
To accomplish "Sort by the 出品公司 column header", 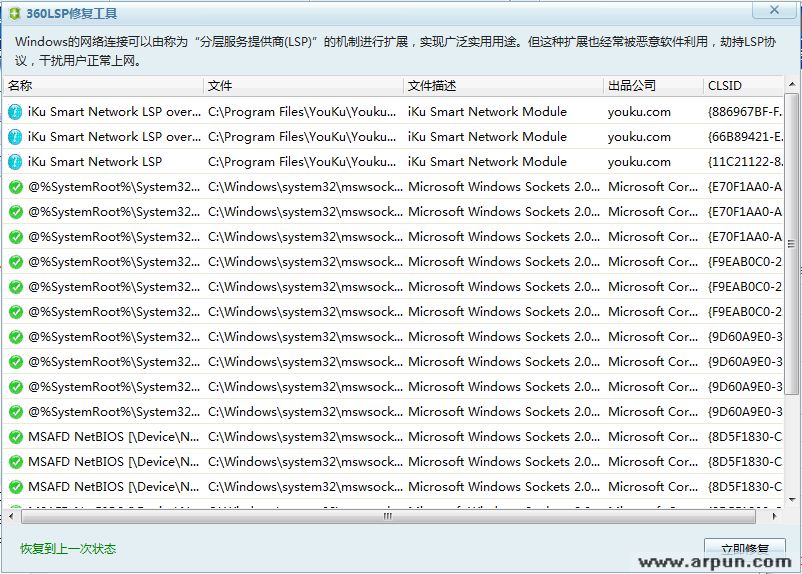I will (653, 86).
